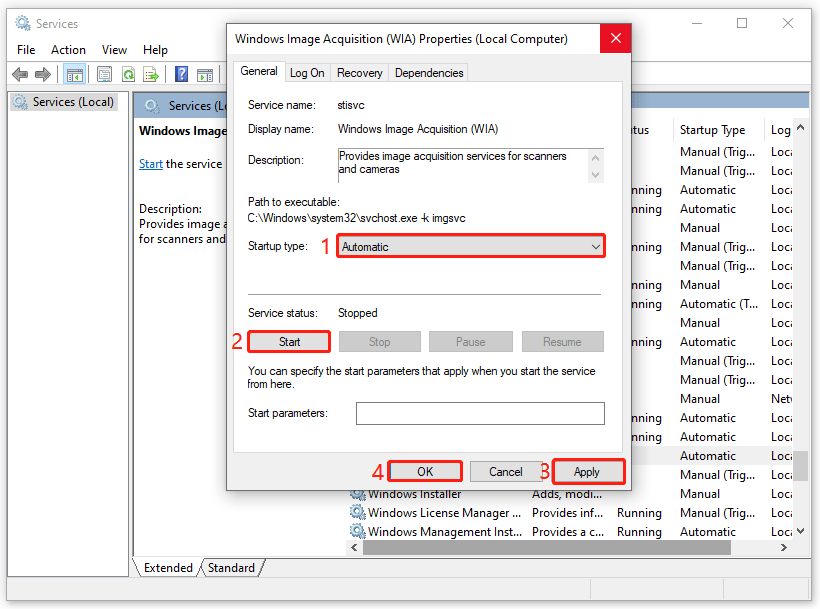Open the Action menu
Image resolution: width=820 pixels, height=609 pixels.
click(68, 49)
